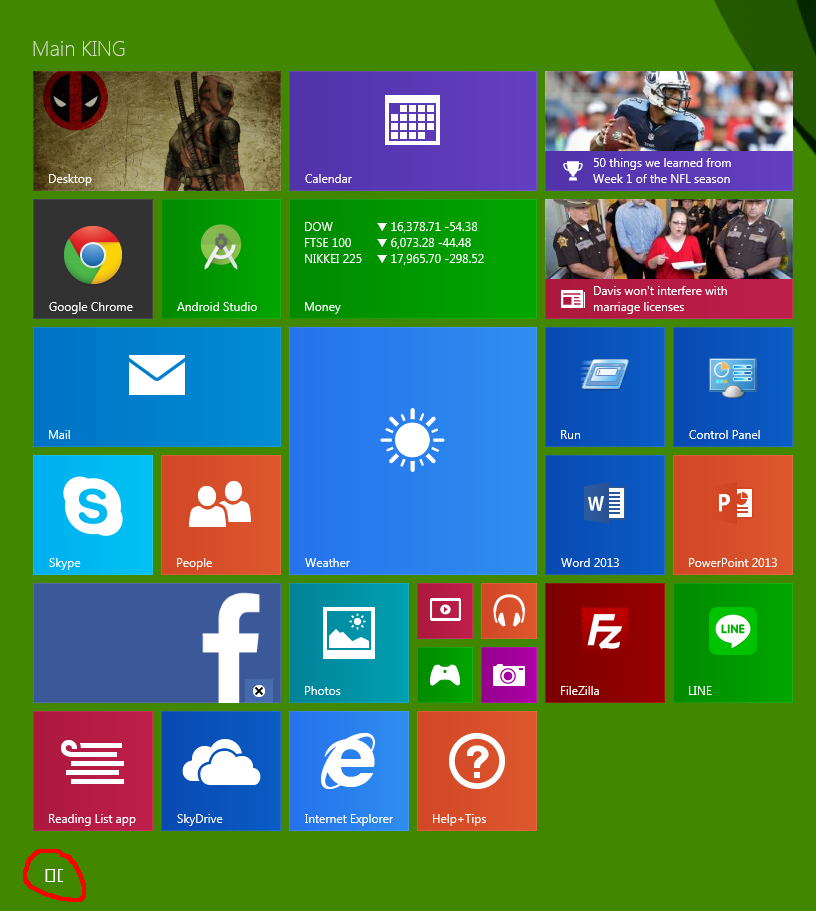Launch Internet Explorer
Image resolution: width=816 pixels, height=911 pixels.
point(349,771)
